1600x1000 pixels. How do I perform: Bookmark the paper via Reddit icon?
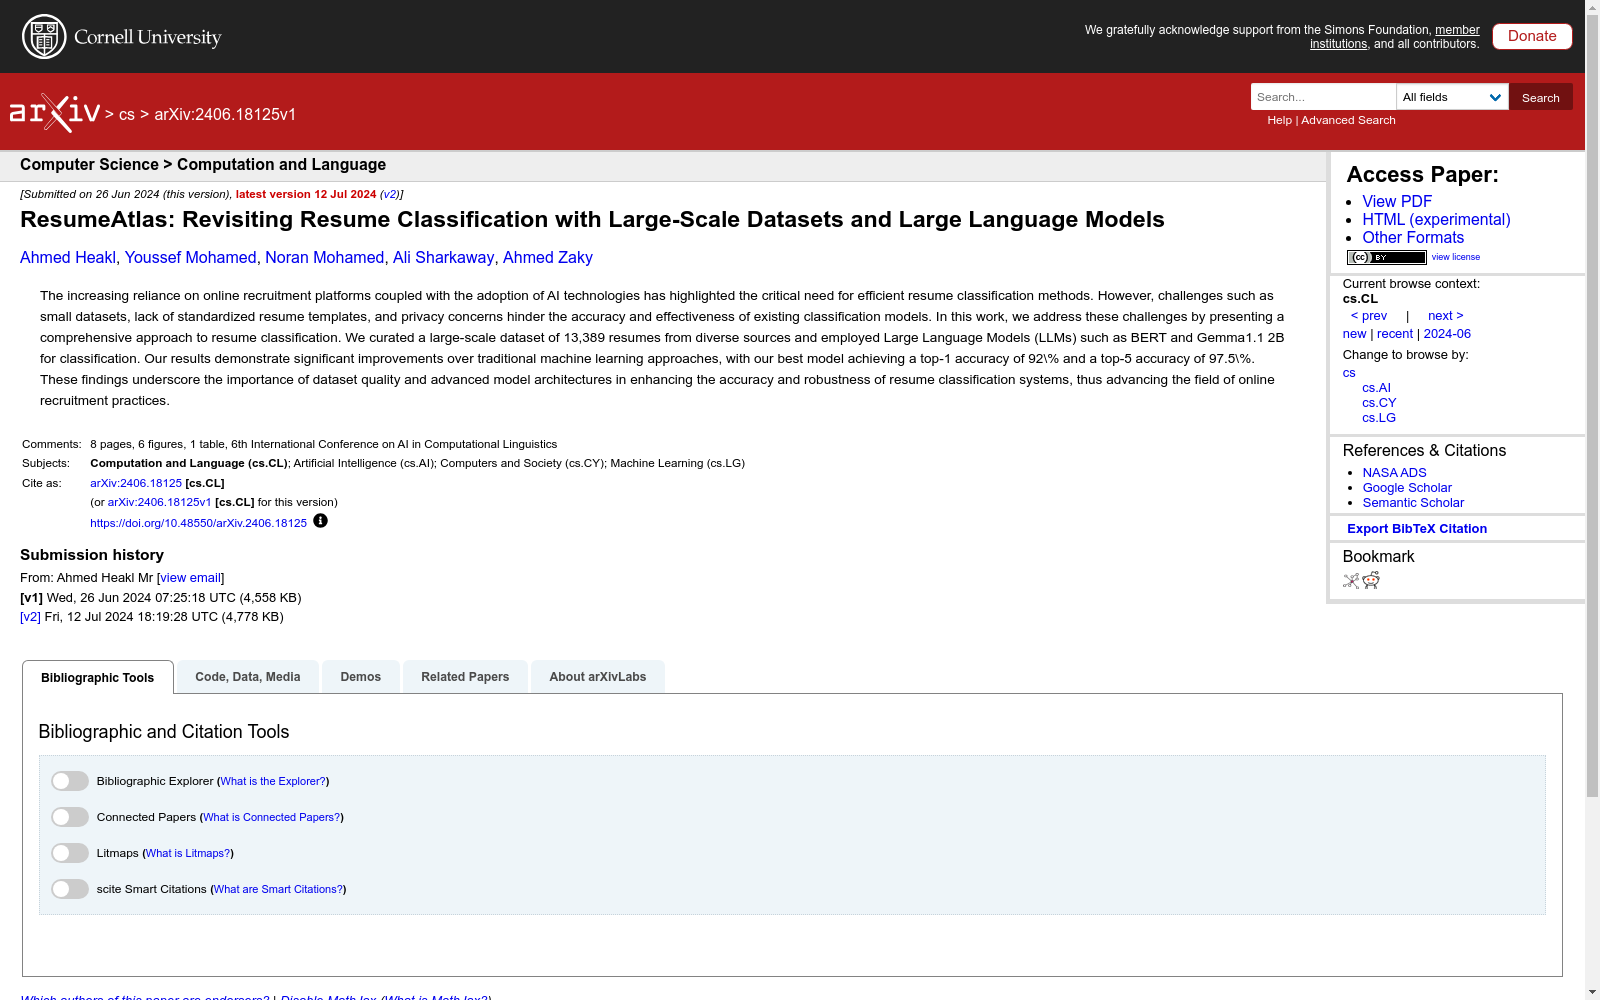point(1371,581)
